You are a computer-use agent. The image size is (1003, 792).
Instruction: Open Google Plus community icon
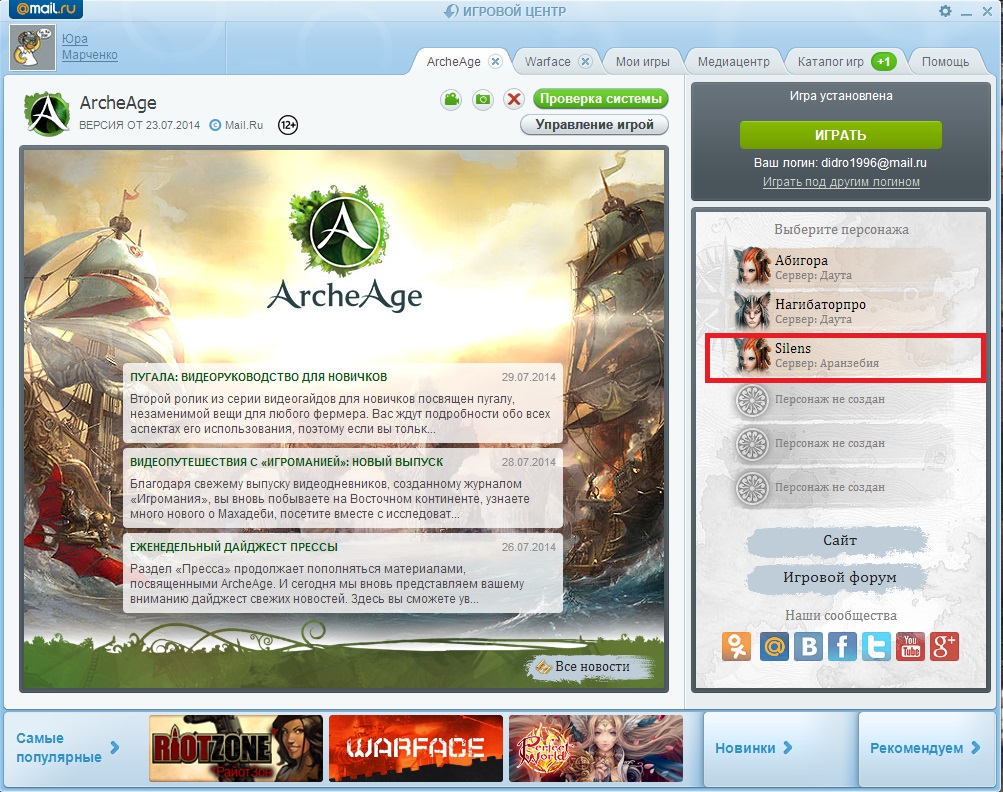coord(944,646)
